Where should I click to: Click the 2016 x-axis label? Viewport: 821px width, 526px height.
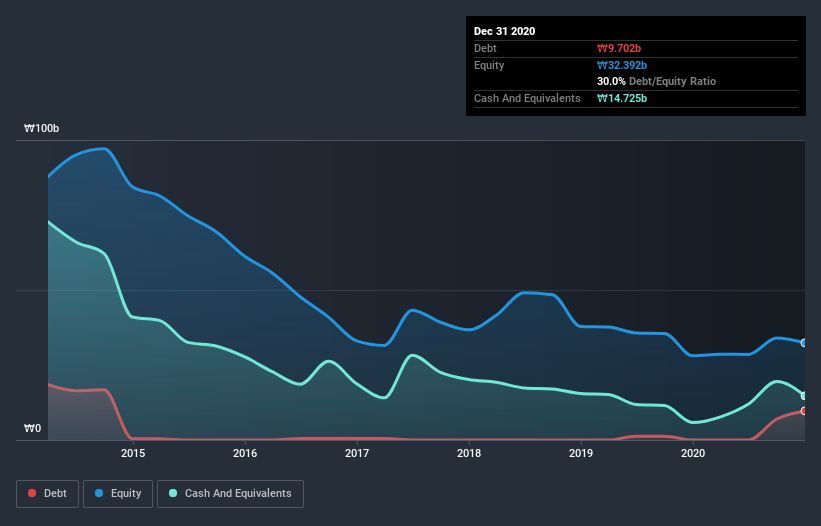point(245,453)
